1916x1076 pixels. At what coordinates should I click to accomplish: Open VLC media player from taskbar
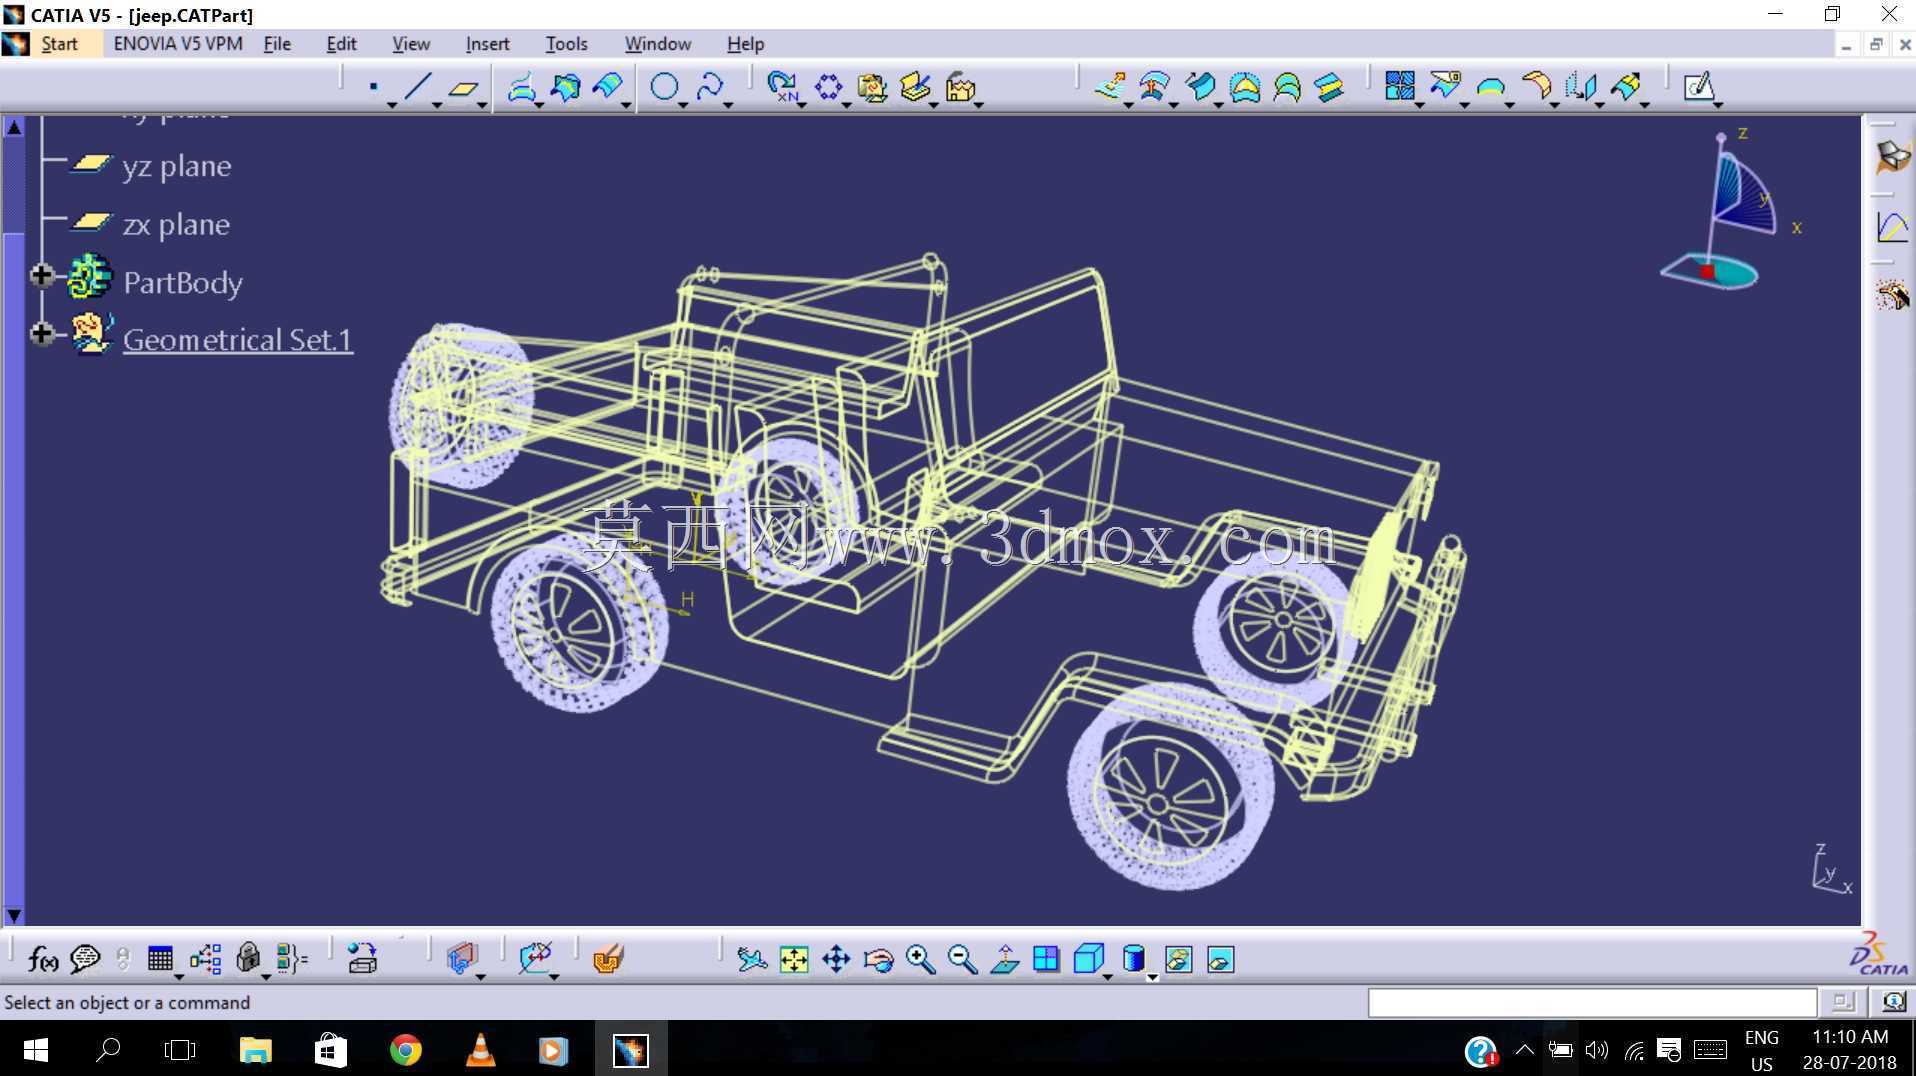click(x=481, y=1050)
